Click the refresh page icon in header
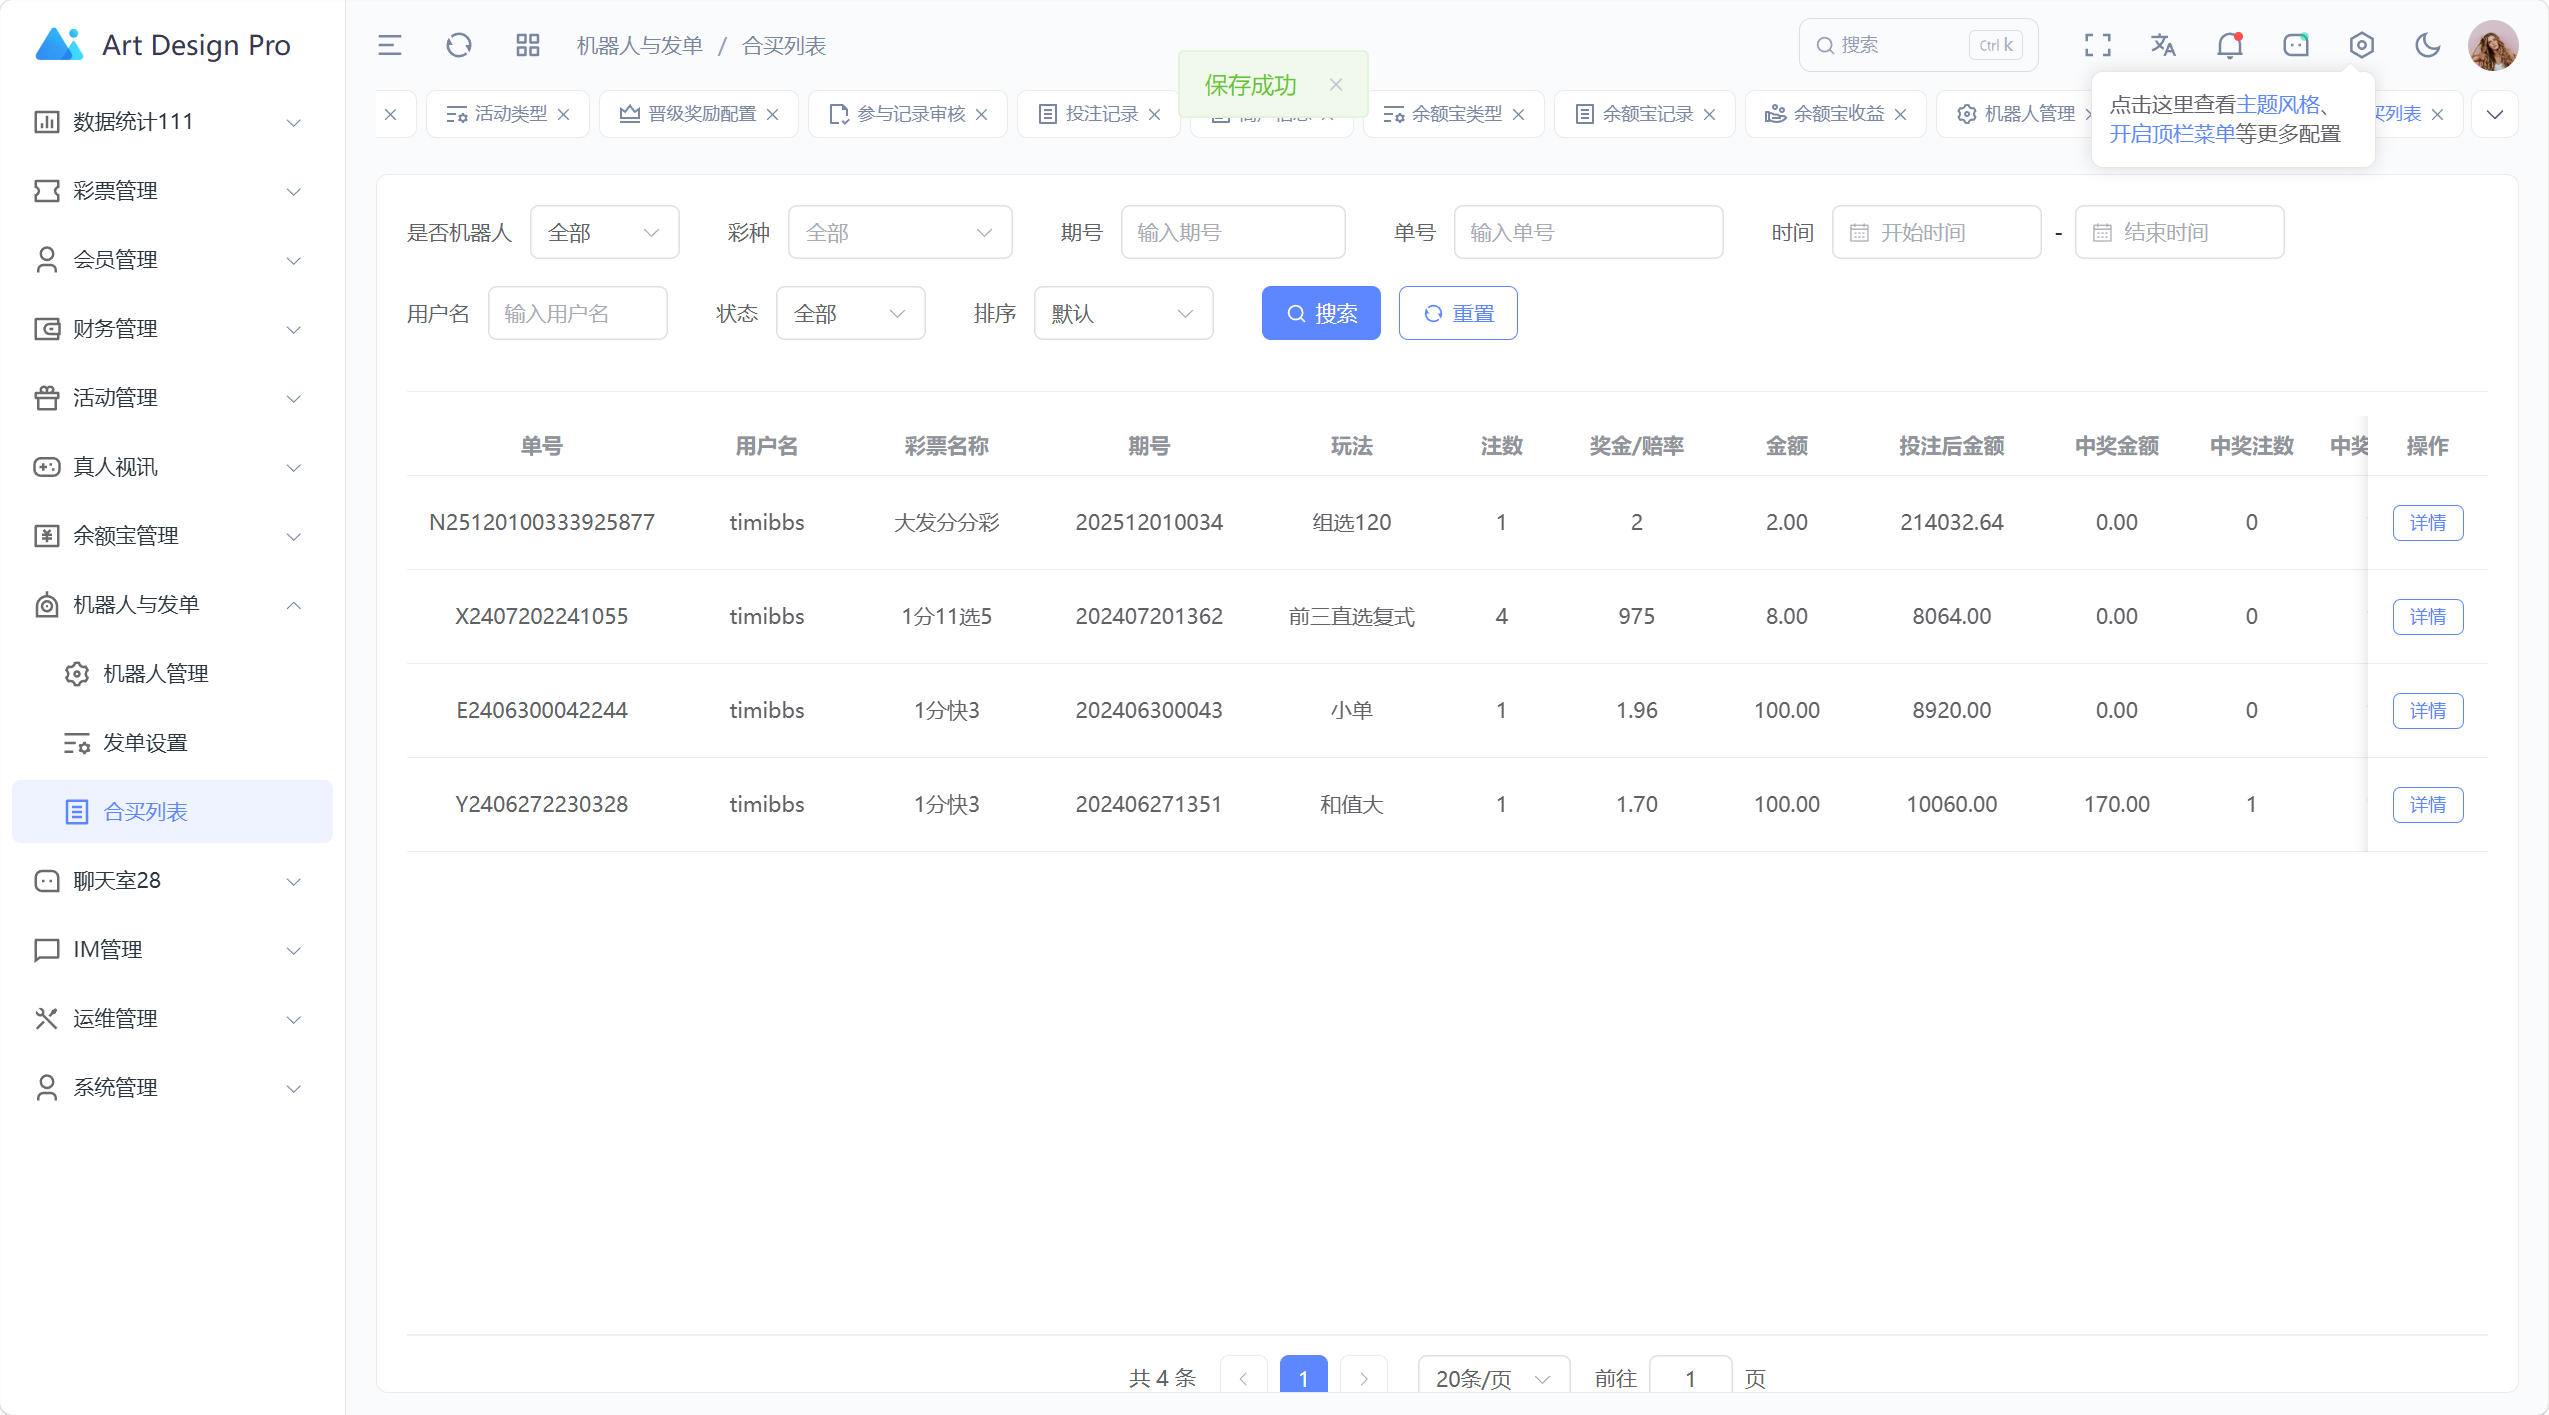Viewport: 2549px width, 1415px height. click(x=458, y=45)
